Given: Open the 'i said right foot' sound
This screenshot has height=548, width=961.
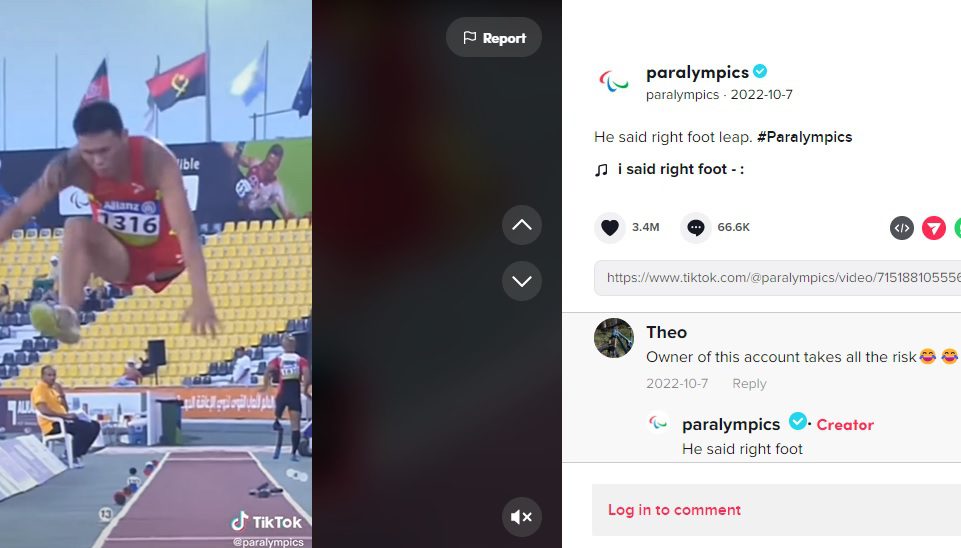Looking at the screenshot, I should tap(680, 169).
